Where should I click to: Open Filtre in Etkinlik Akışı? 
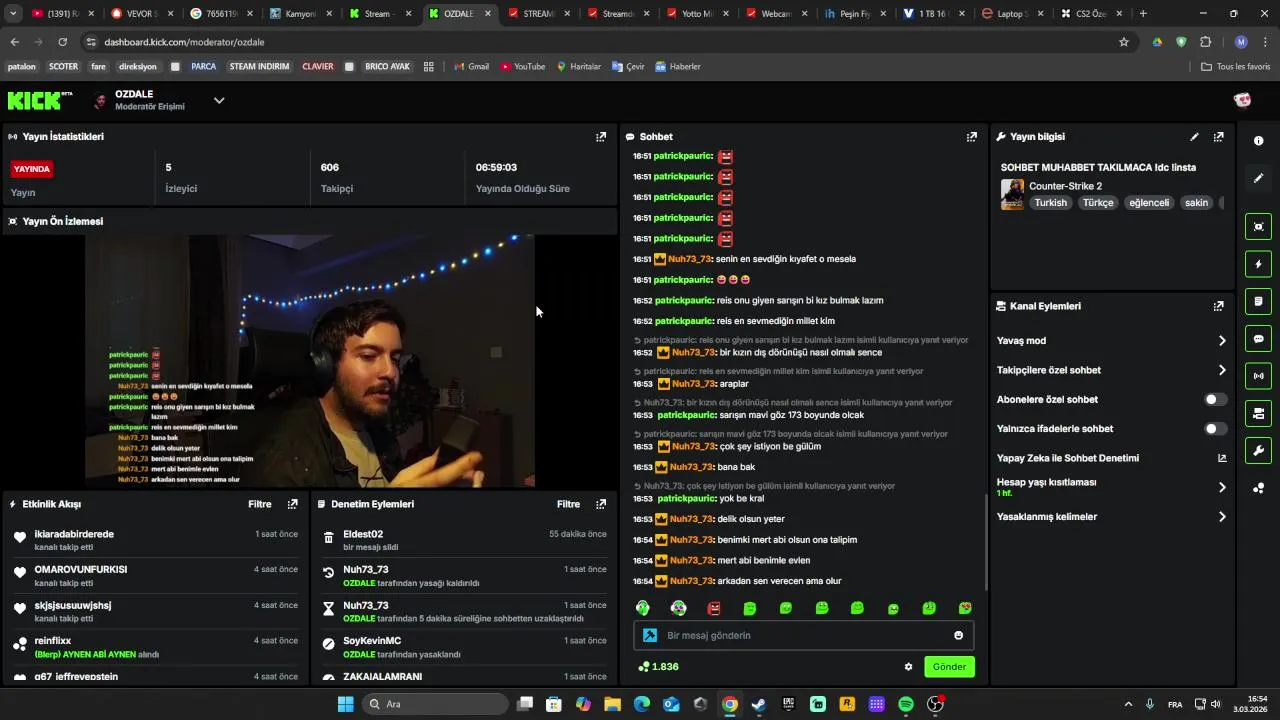coord(260,504)
